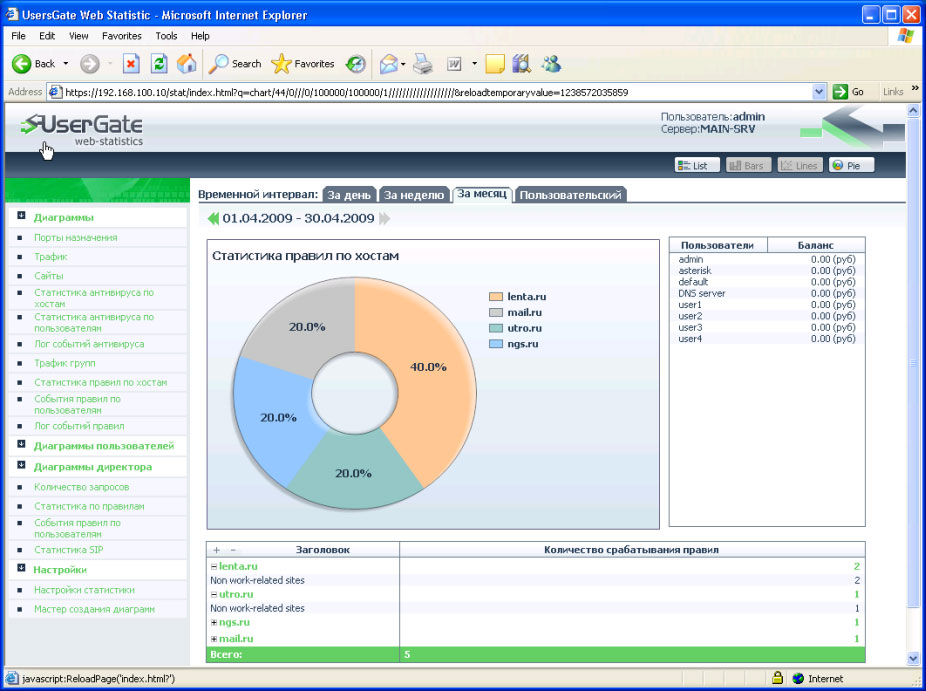The image size is (926, 691).
Task: Collapse the Диаграммы sidebar section
Action: (x=20, y=217)
